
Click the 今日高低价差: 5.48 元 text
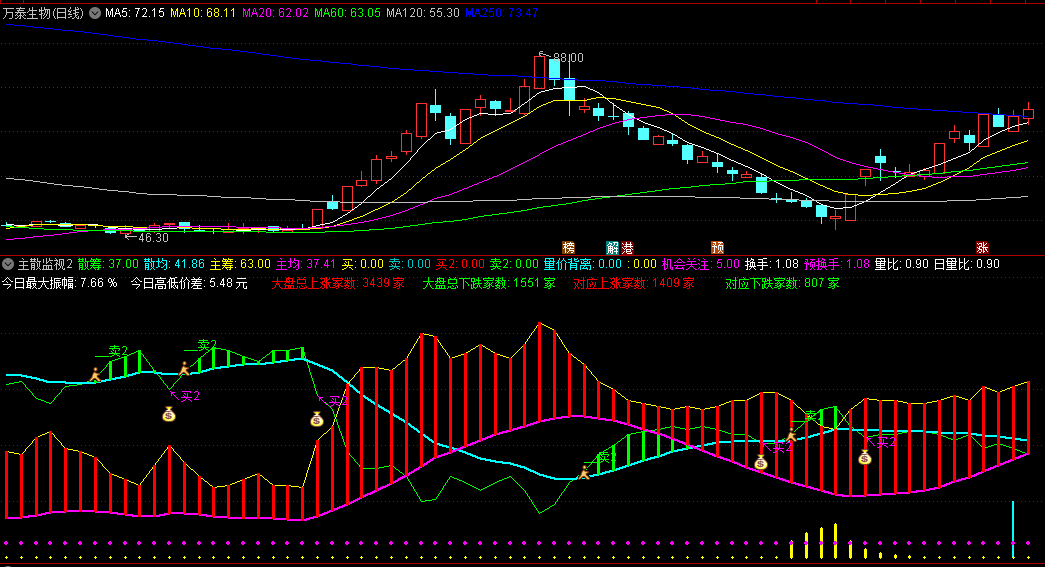[x=189, y=283]
